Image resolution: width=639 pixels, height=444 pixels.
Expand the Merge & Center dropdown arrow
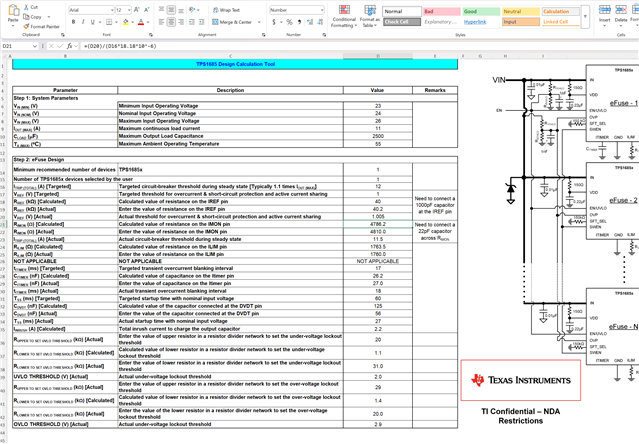click(x=259, y=22)
